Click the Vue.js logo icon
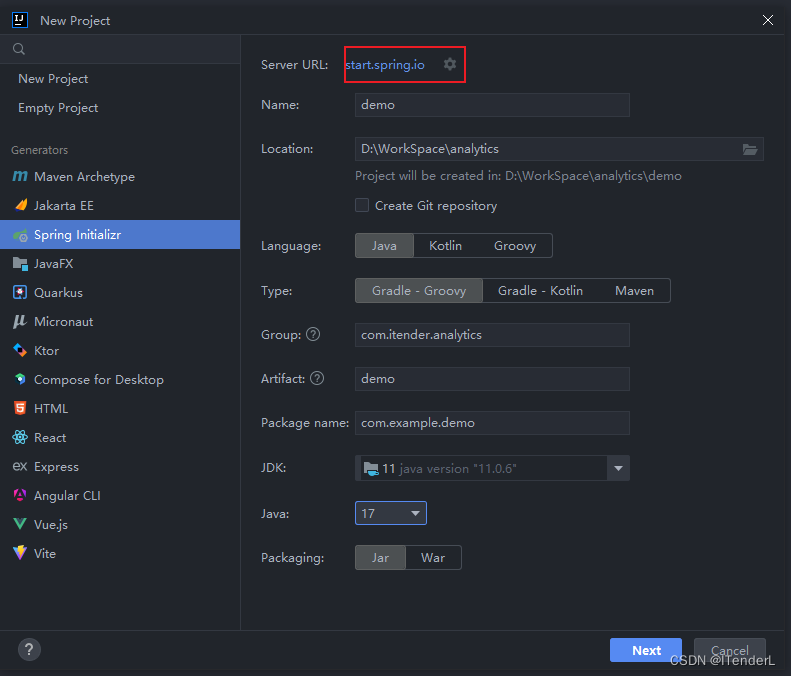This screenshot has height=676, width=791. pos(20,524)
